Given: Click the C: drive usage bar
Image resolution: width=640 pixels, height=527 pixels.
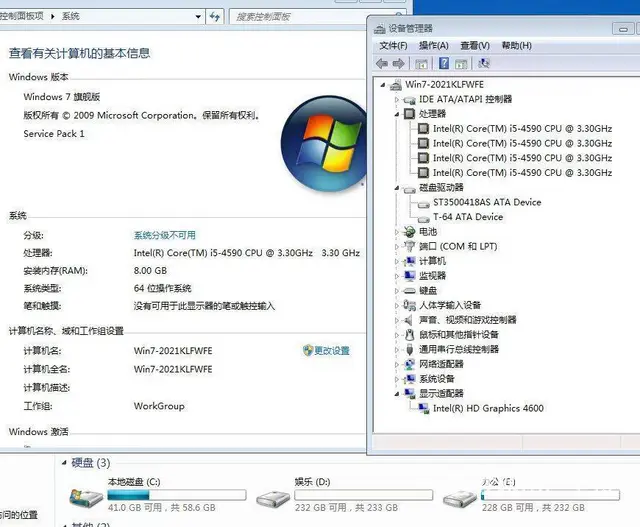Looking at the screenshot, I should pyautogui.click(x=177, y=495).
